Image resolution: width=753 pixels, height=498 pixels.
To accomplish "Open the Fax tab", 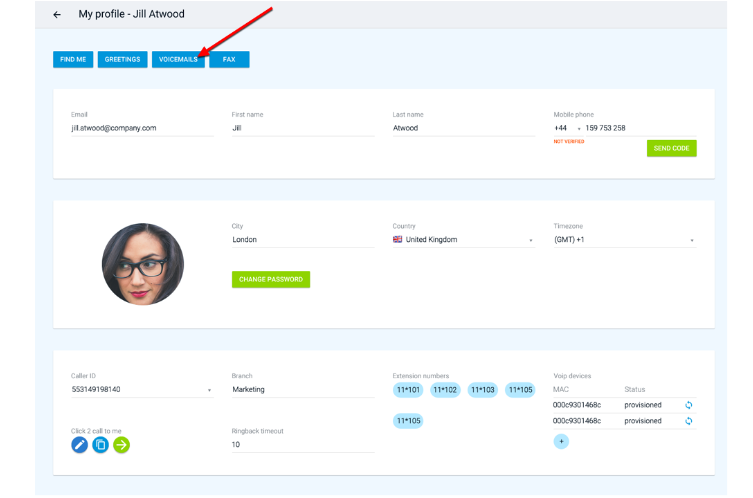I will 229,60.
